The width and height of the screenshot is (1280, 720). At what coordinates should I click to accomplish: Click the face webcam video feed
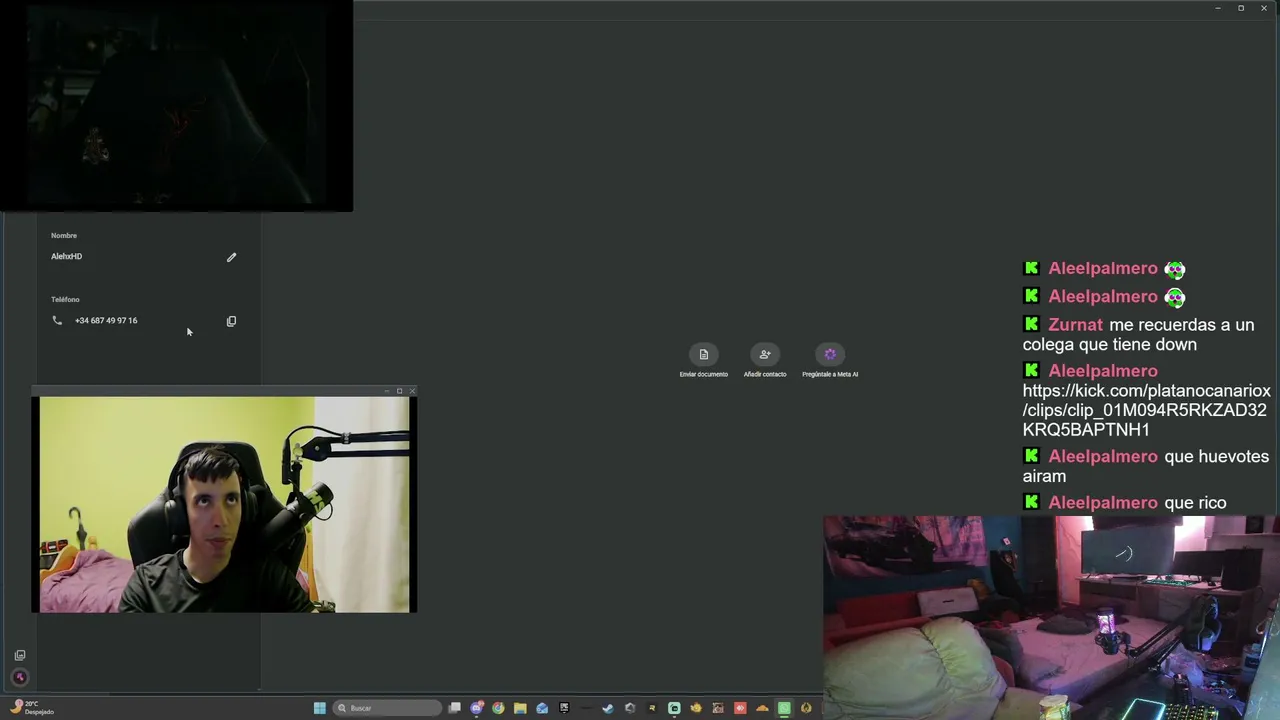(x=224, y=504)
